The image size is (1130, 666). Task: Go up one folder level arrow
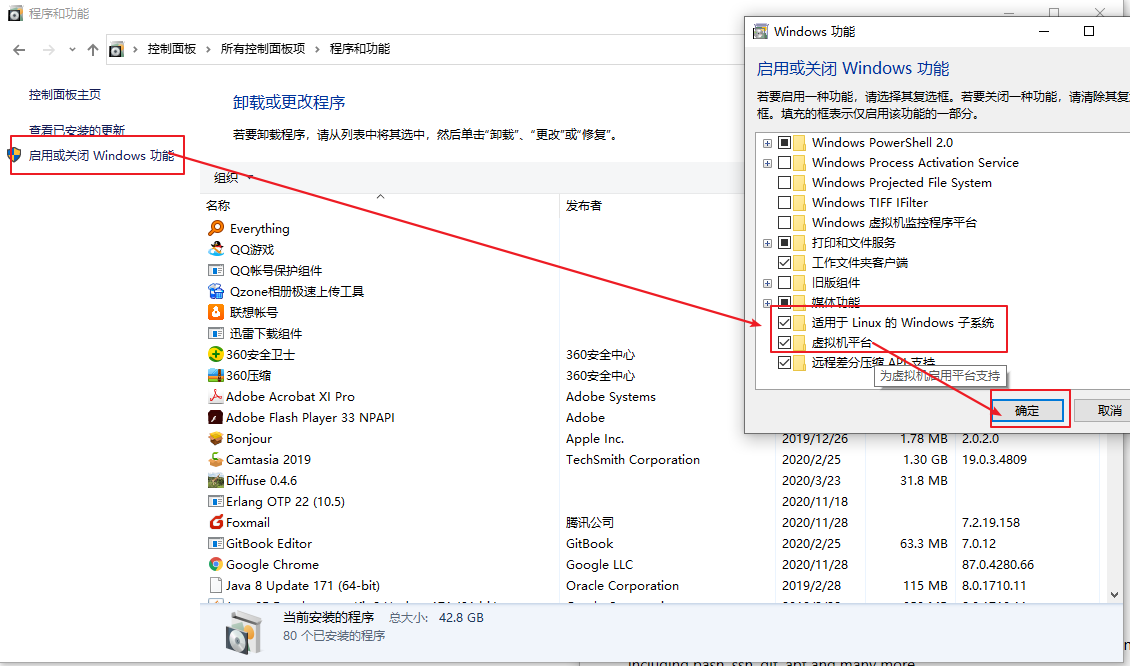[x=93, y=50]
